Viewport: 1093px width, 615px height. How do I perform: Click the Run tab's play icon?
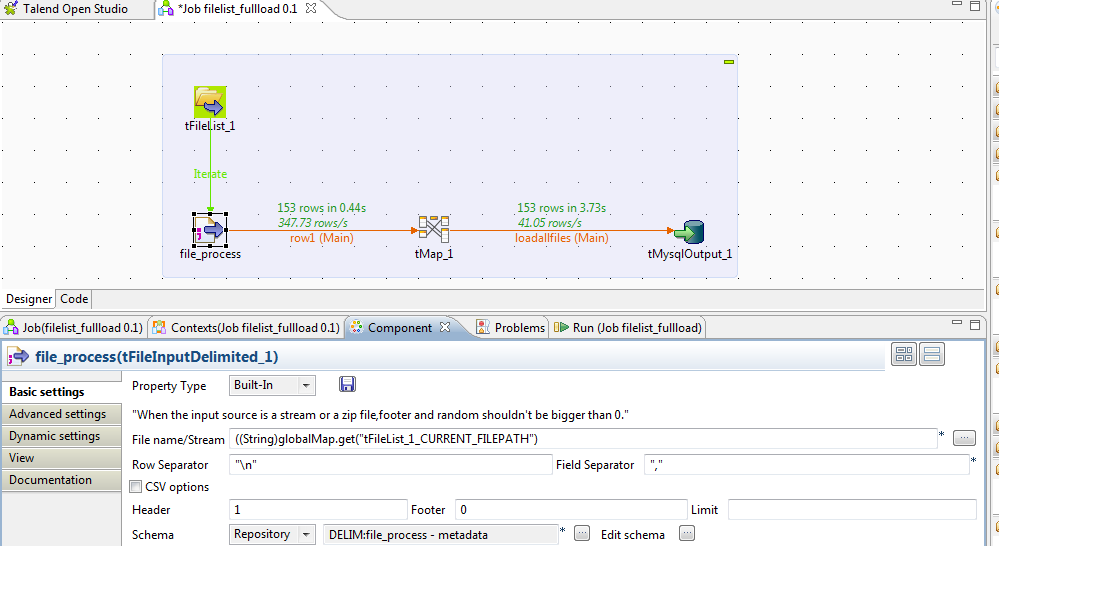point(563,326)
